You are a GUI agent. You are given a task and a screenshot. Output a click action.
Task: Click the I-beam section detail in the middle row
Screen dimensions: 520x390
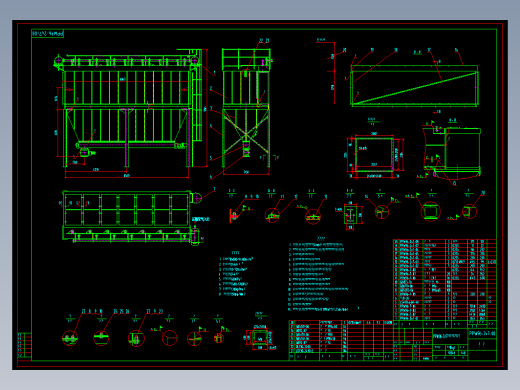tap(350, 215)
